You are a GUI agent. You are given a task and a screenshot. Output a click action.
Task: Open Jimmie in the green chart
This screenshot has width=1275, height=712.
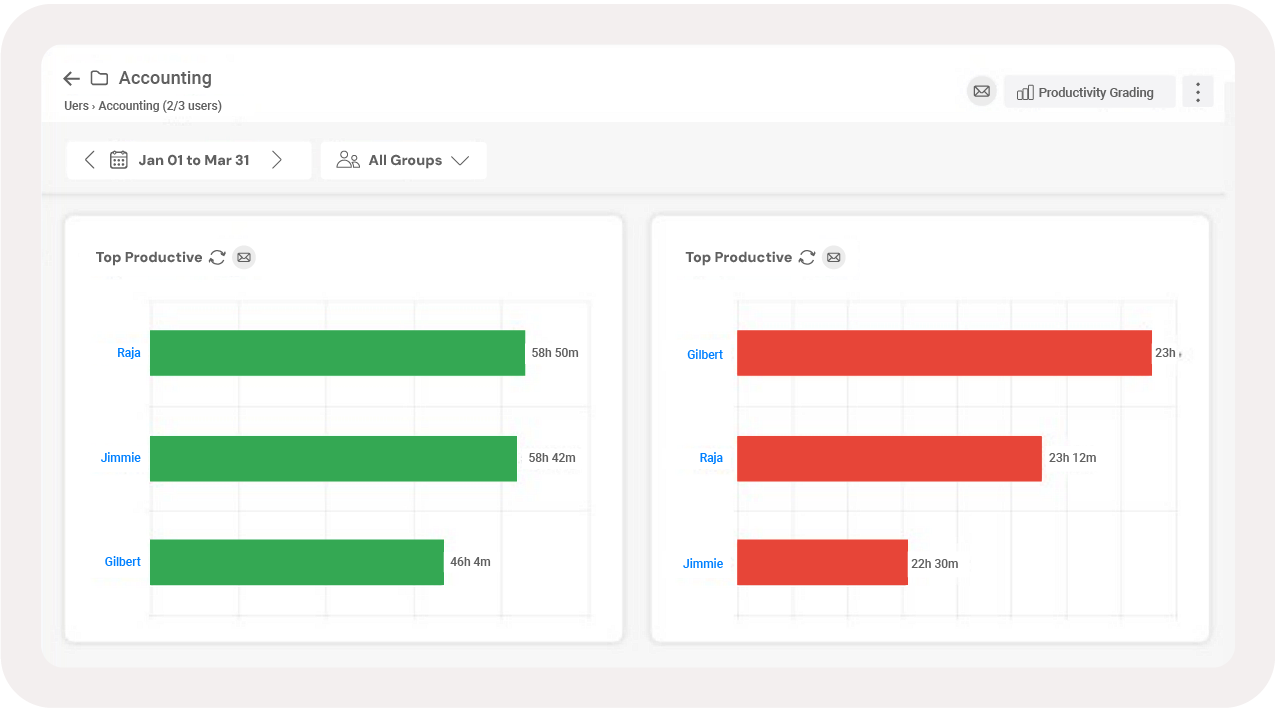121,458
